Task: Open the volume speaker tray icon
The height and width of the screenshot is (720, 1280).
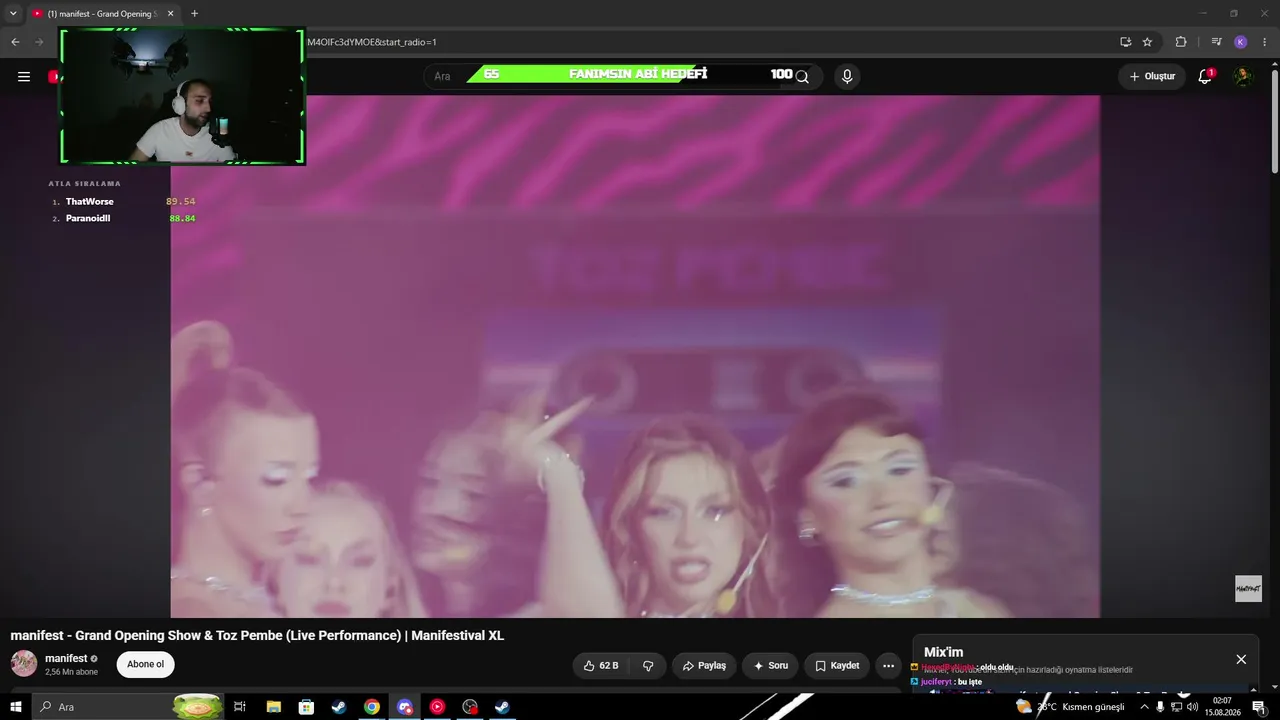Action: pyautogui.click(x=1192, y=707)
